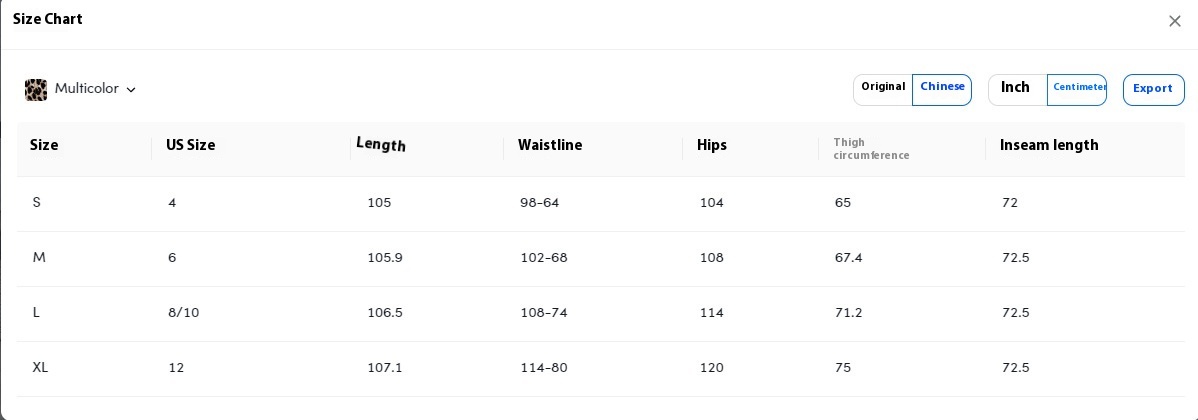1198x420 pixels.
Task: Select the Chinese size standard
Action: [942, 88]
